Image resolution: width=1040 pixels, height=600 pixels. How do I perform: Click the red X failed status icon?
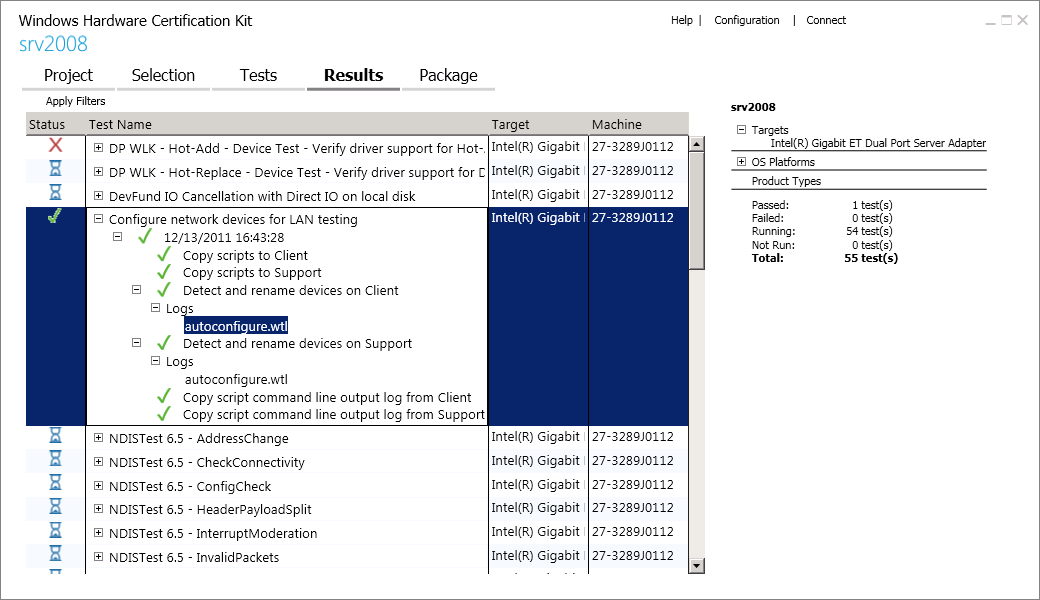pyautogui.click(x=55, y=146)
